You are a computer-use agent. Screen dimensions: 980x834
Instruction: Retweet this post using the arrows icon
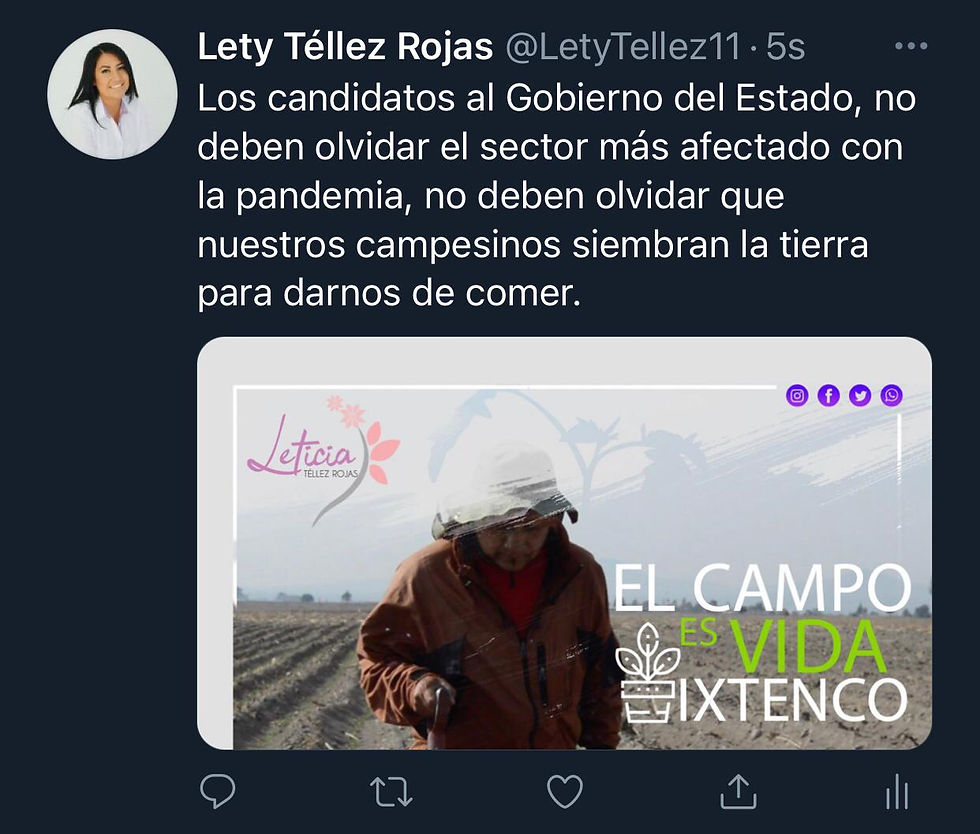391,791
